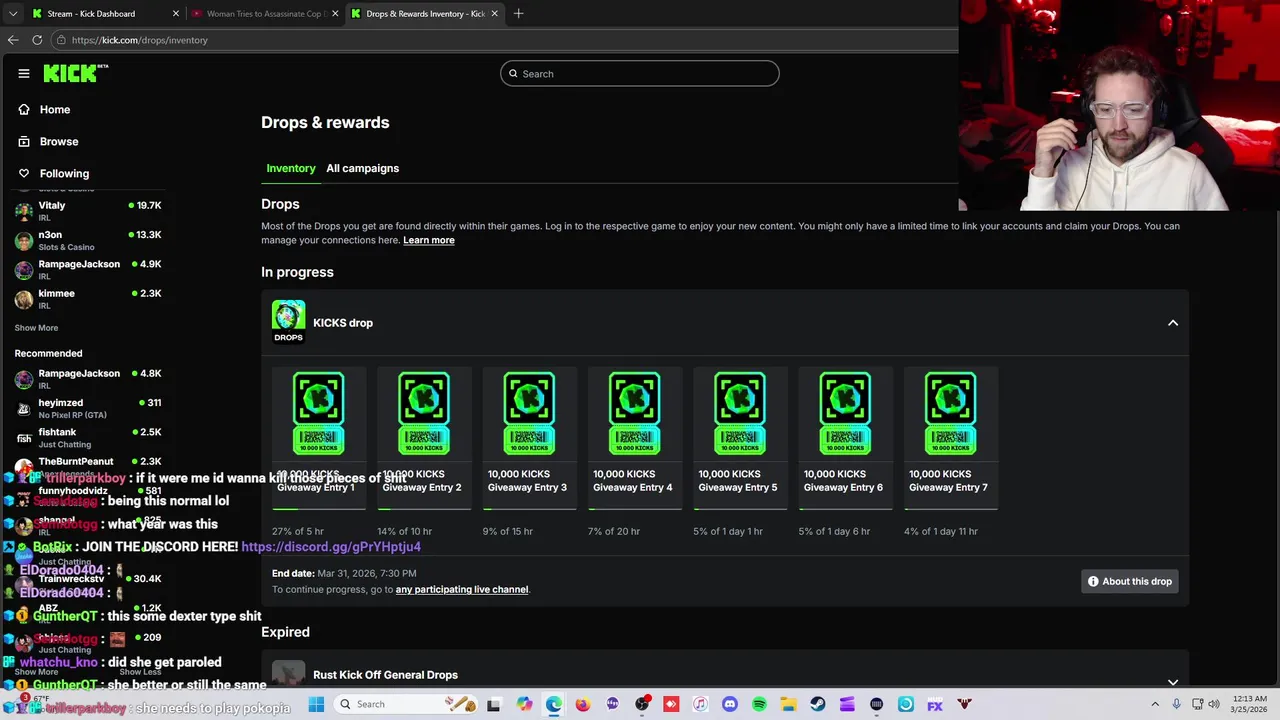Open the Learn more link

[428, 240]
